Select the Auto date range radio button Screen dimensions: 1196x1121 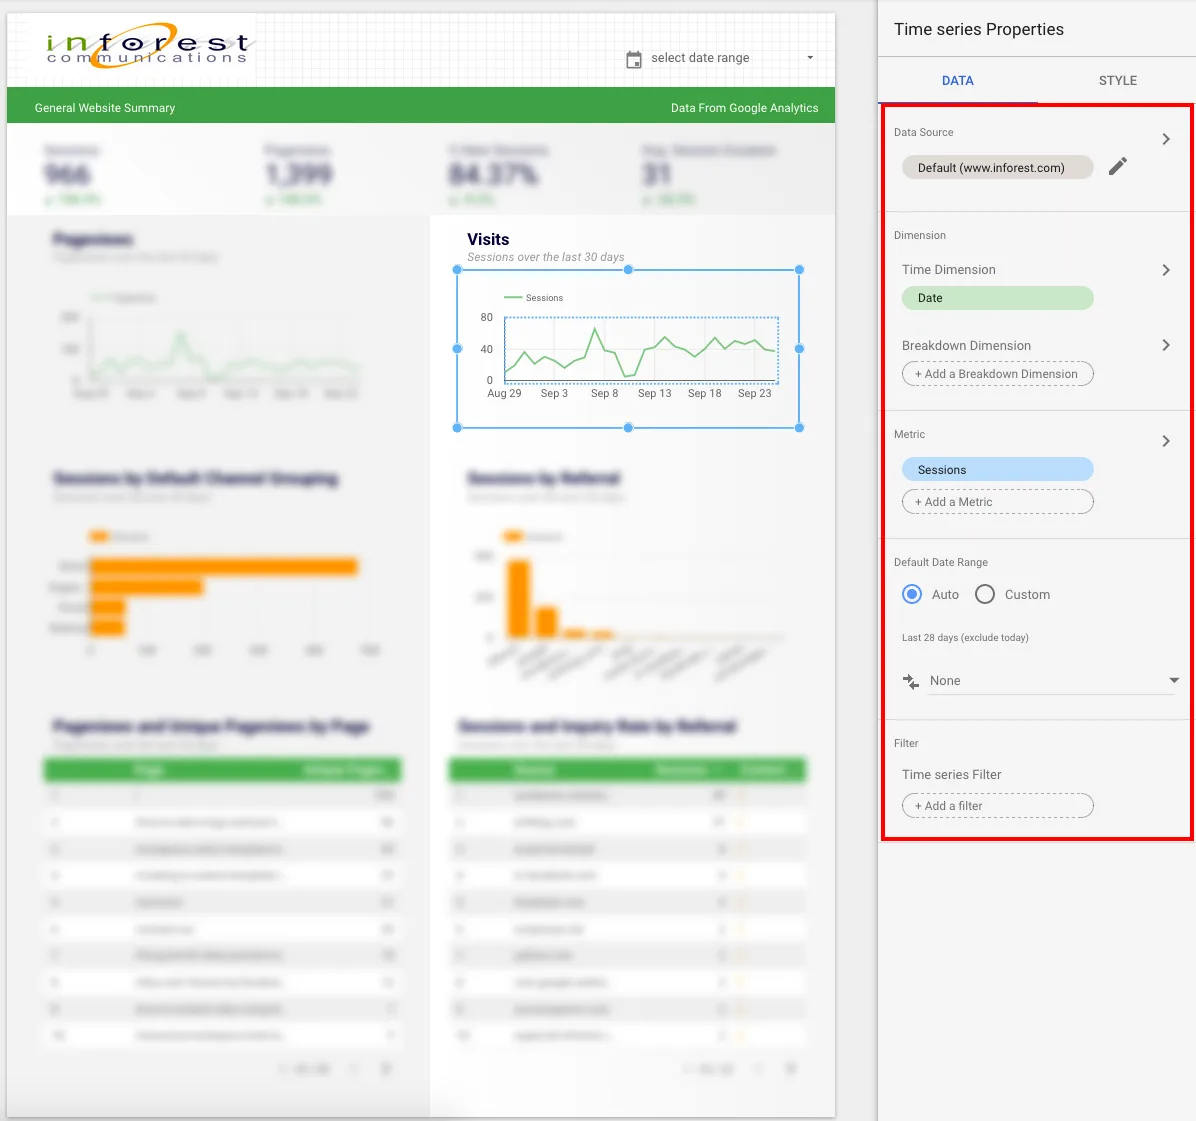pos(911,594)
